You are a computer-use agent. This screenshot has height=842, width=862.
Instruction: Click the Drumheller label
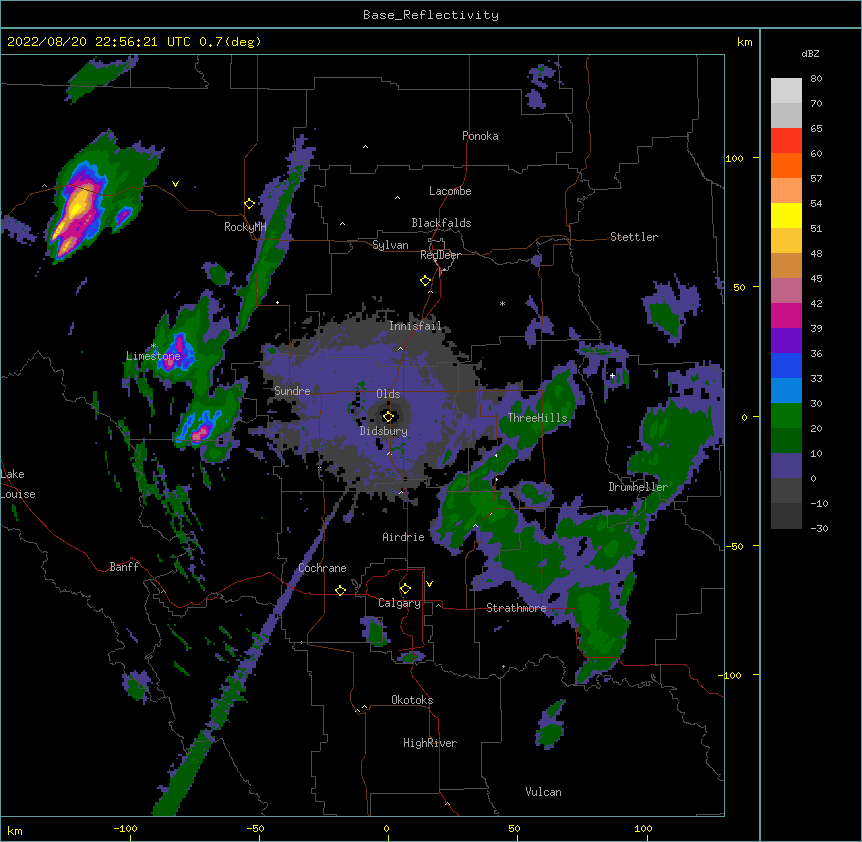pos(638,487)
